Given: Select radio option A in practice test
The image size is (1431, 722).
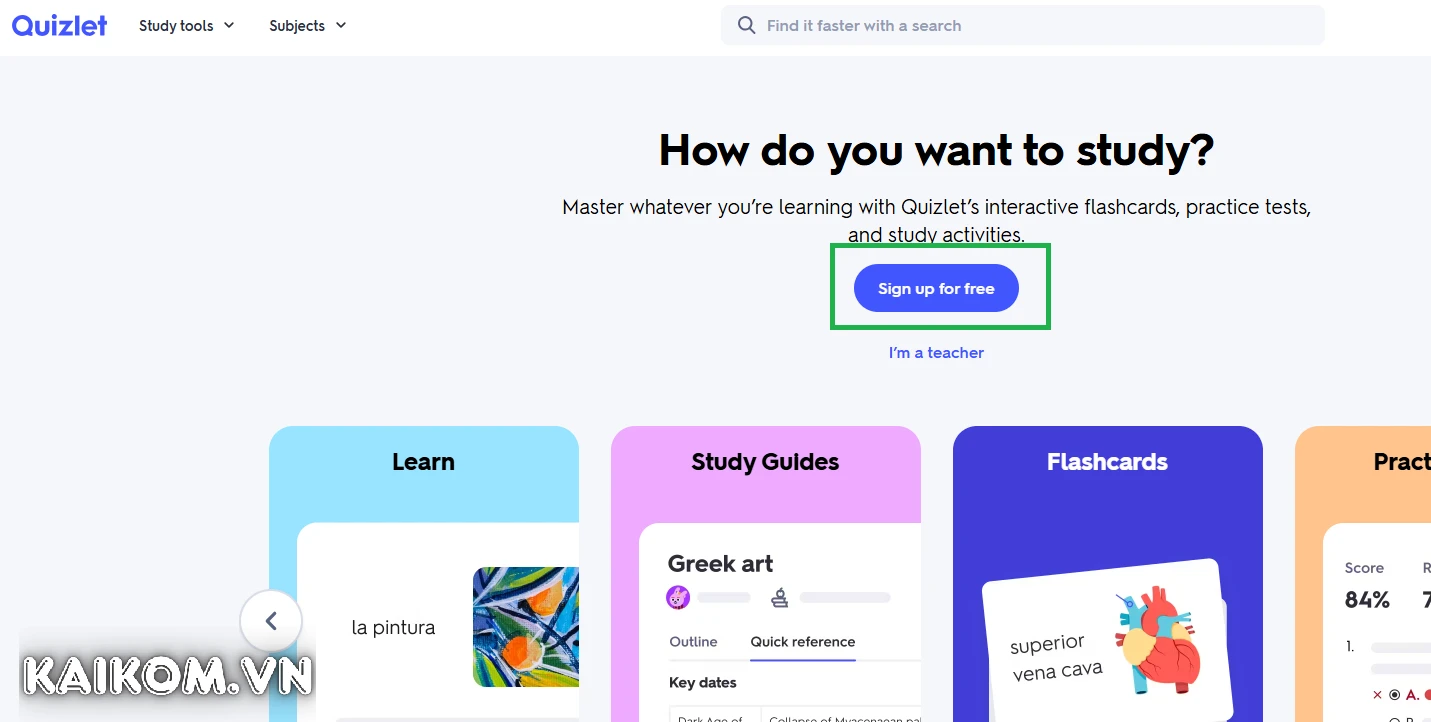Looking at the screenshot, I should click(x=1394, y=694).
